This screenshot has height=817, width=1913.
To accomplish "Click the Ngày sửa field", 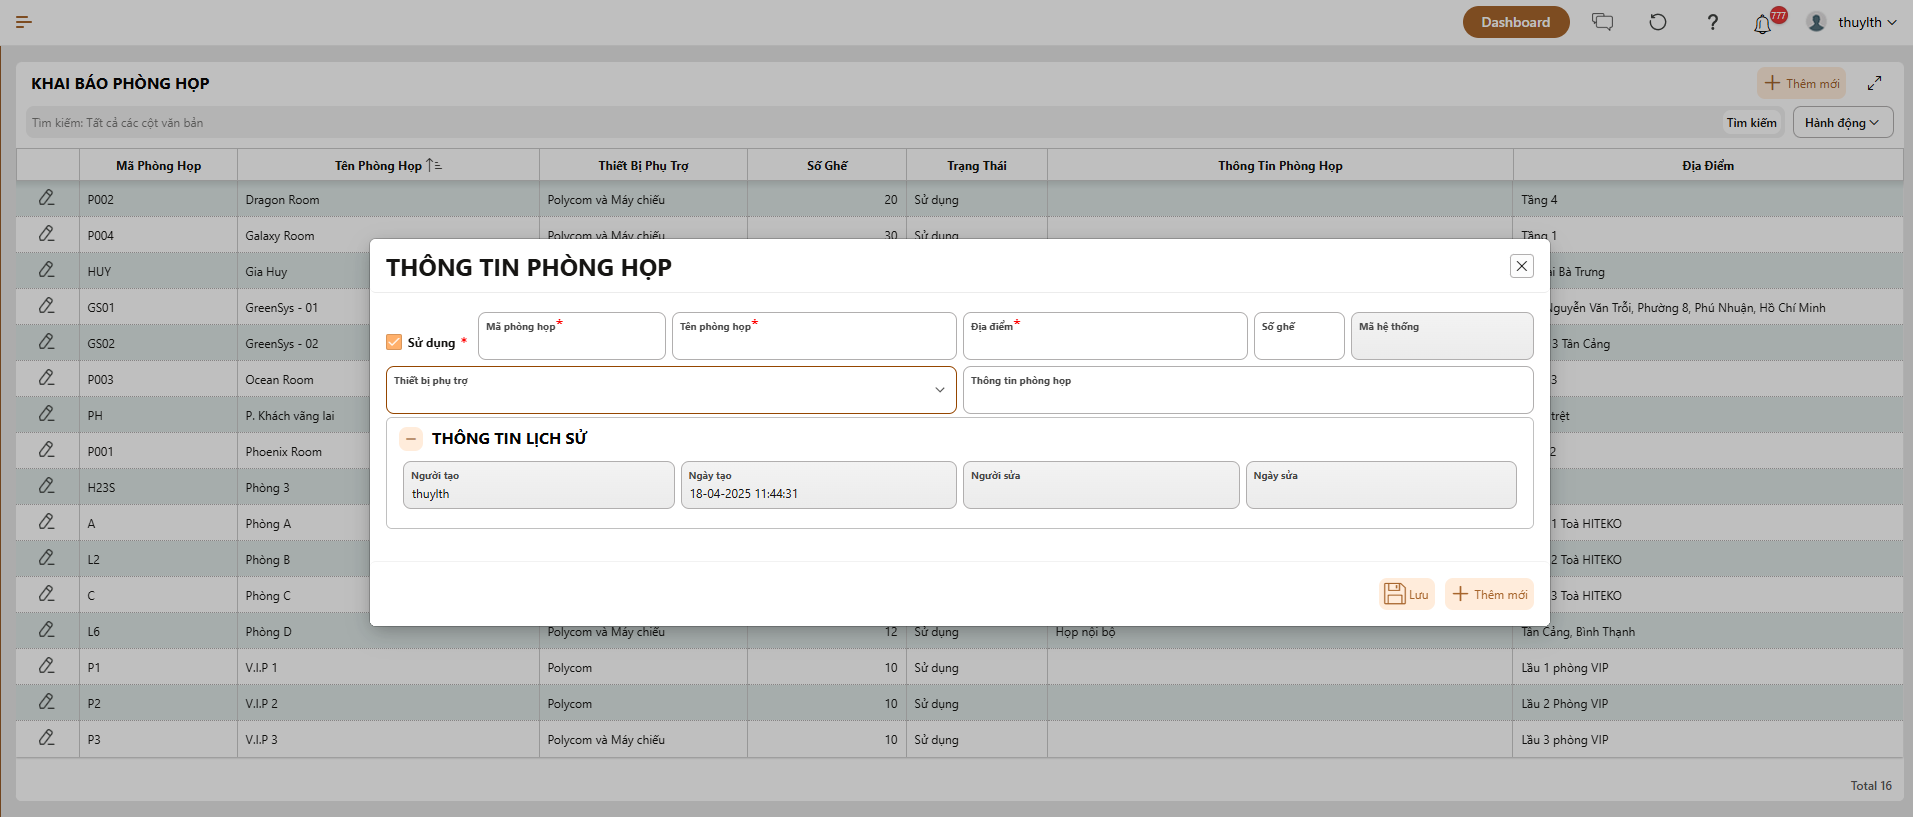I will 1381,485.
